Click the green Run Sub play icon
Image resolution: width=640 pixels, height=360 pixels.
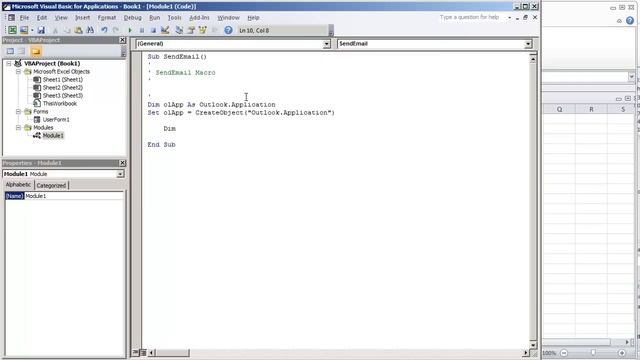130,30
